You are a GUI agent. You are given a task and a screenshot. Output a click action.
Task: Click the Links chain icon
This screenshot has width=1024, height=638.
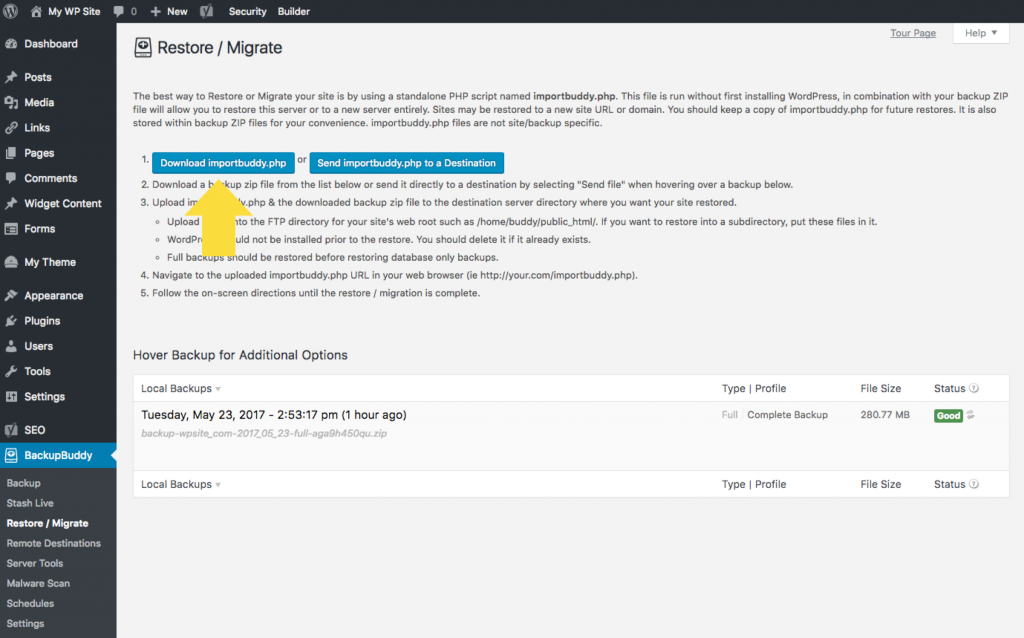click(x=11, y=128)
